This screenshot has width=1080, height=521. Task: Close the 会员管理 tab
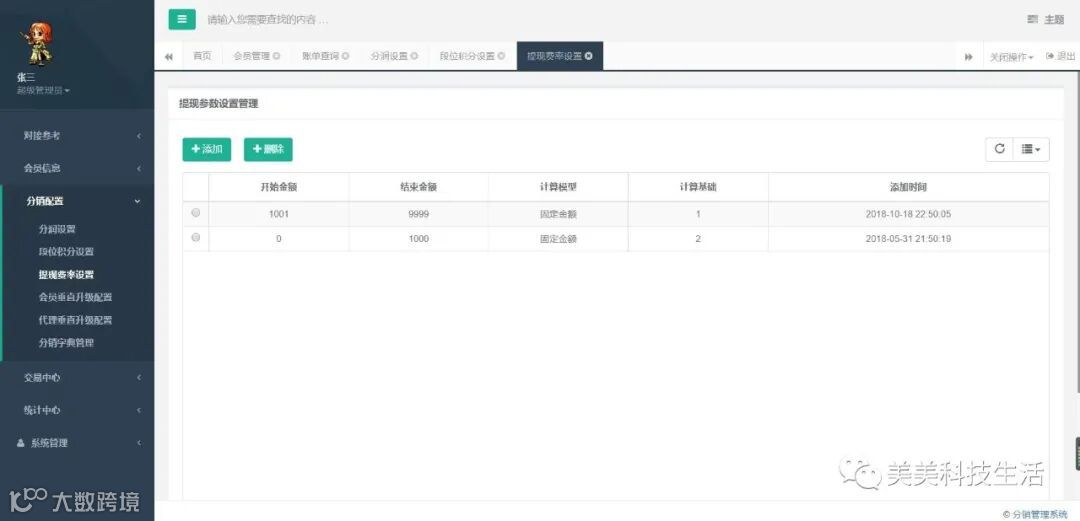point(276,57)
